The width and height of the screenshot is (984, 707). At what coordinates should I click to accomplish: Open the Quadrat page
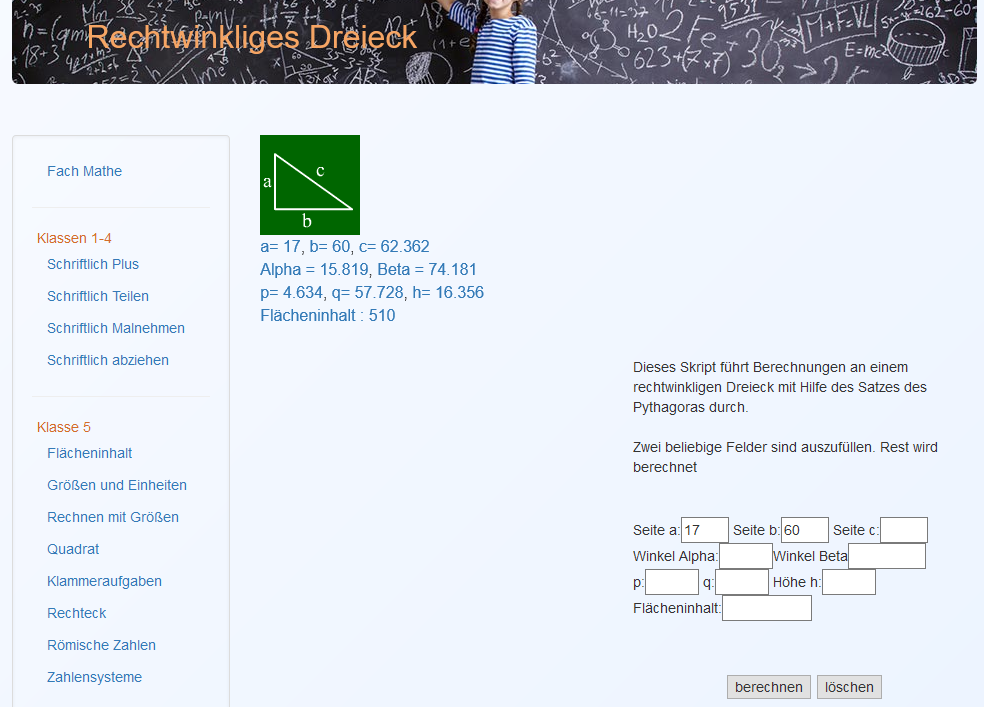pyautogui.click(x=73, y=549)
